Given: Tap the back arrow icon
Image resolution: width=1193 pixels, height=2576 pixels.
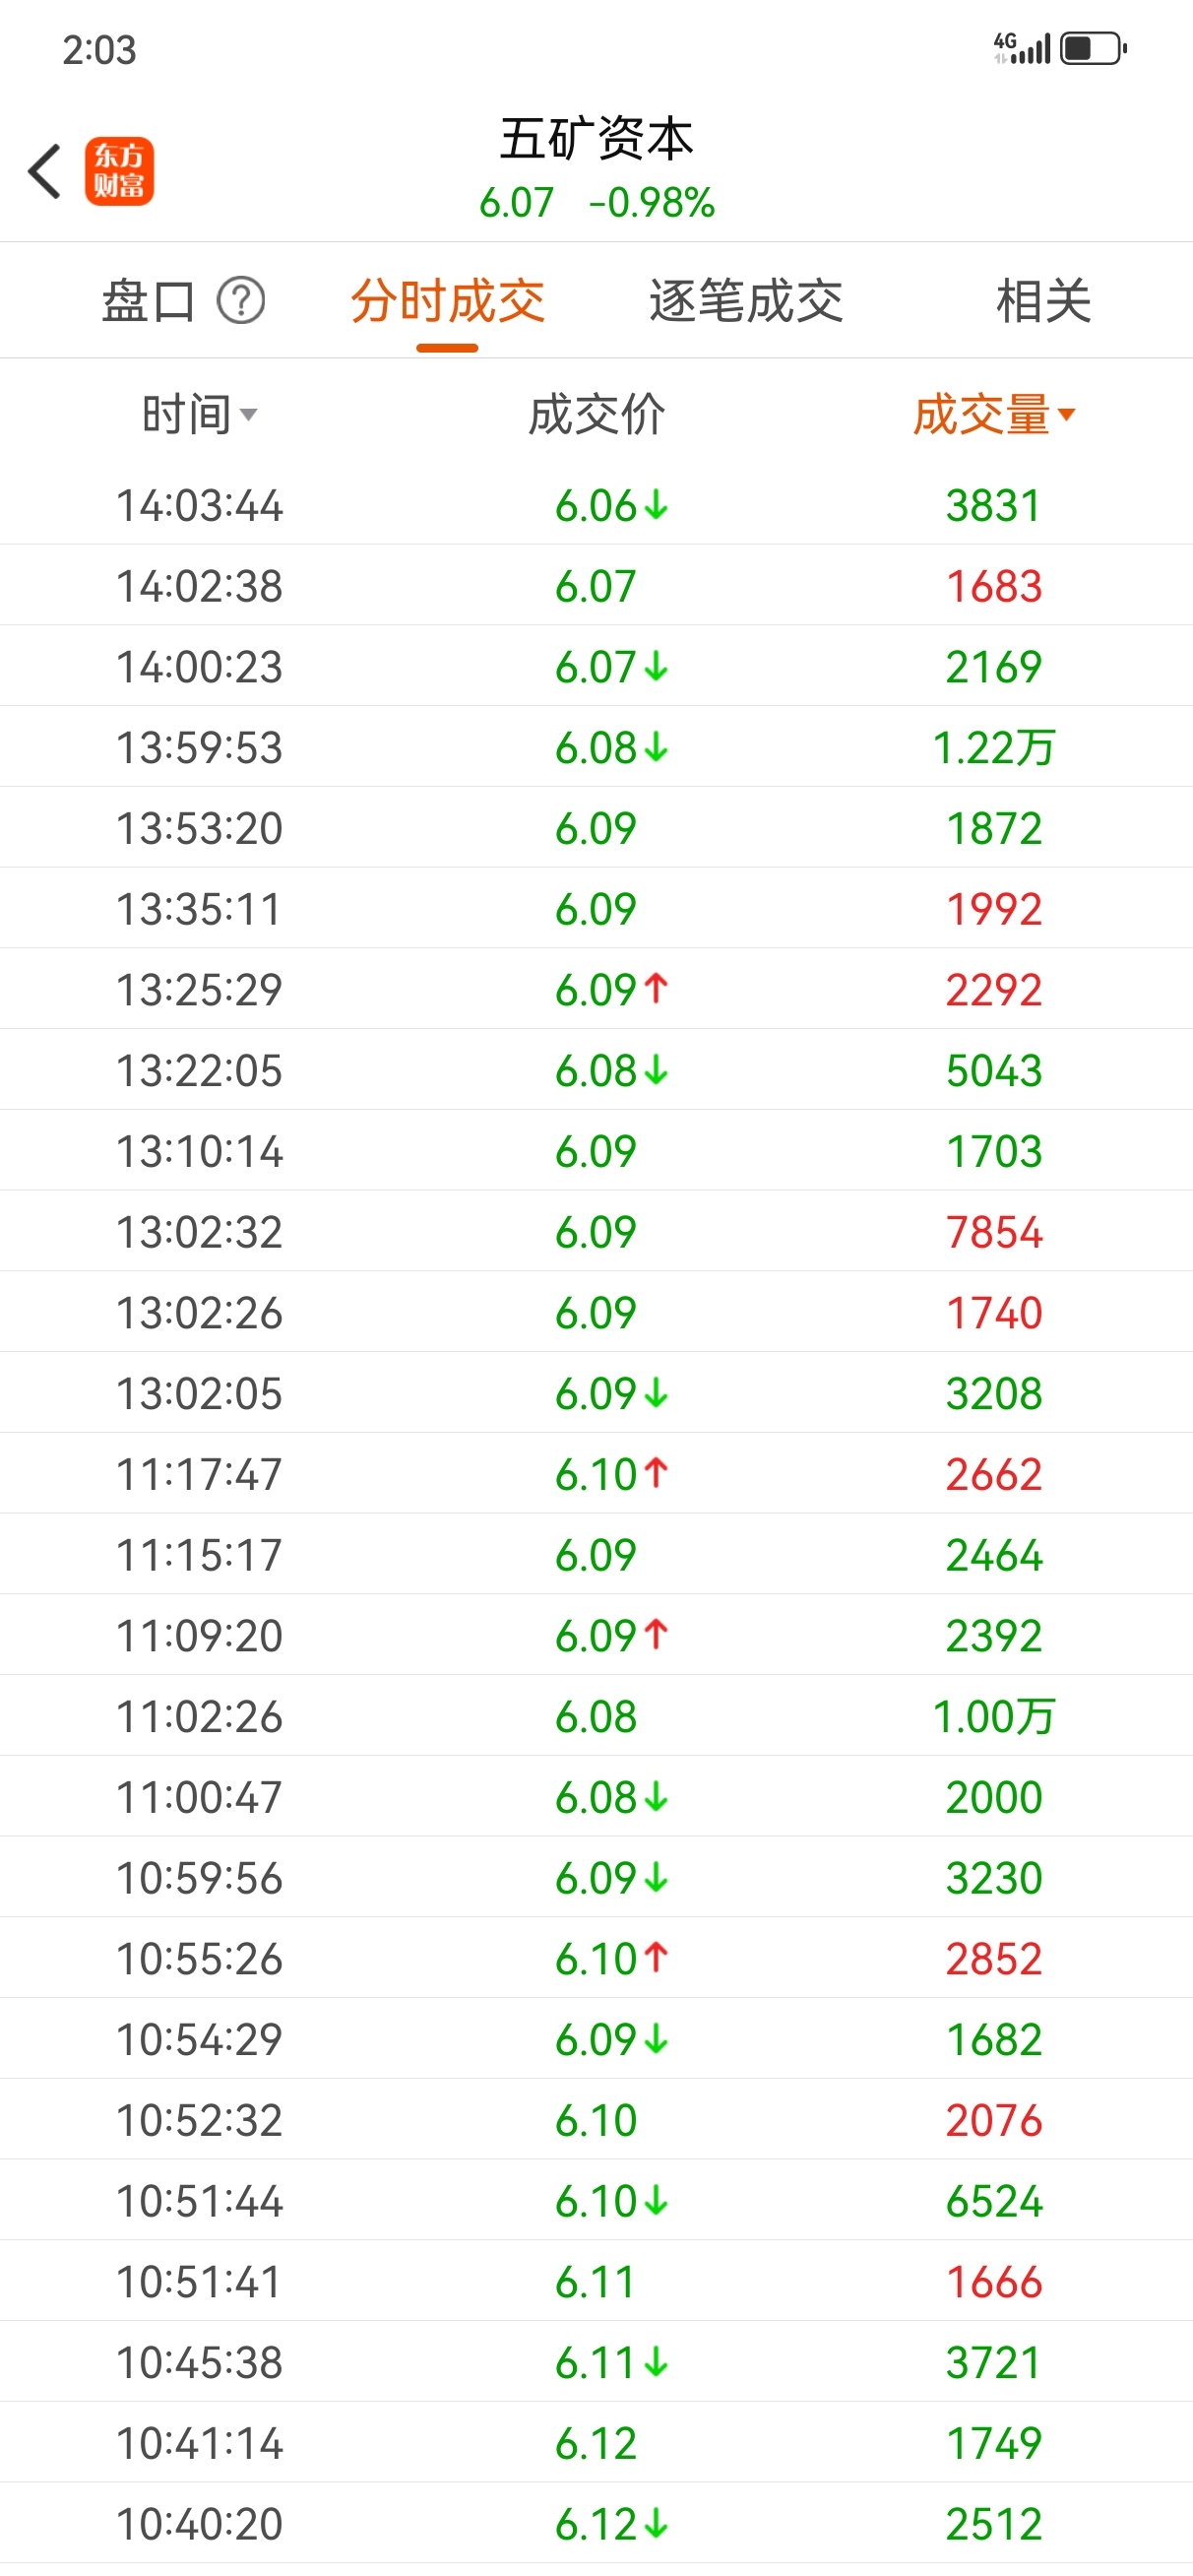Looking at the screenshot, I should pyautogui.click(x=45, y=171).
